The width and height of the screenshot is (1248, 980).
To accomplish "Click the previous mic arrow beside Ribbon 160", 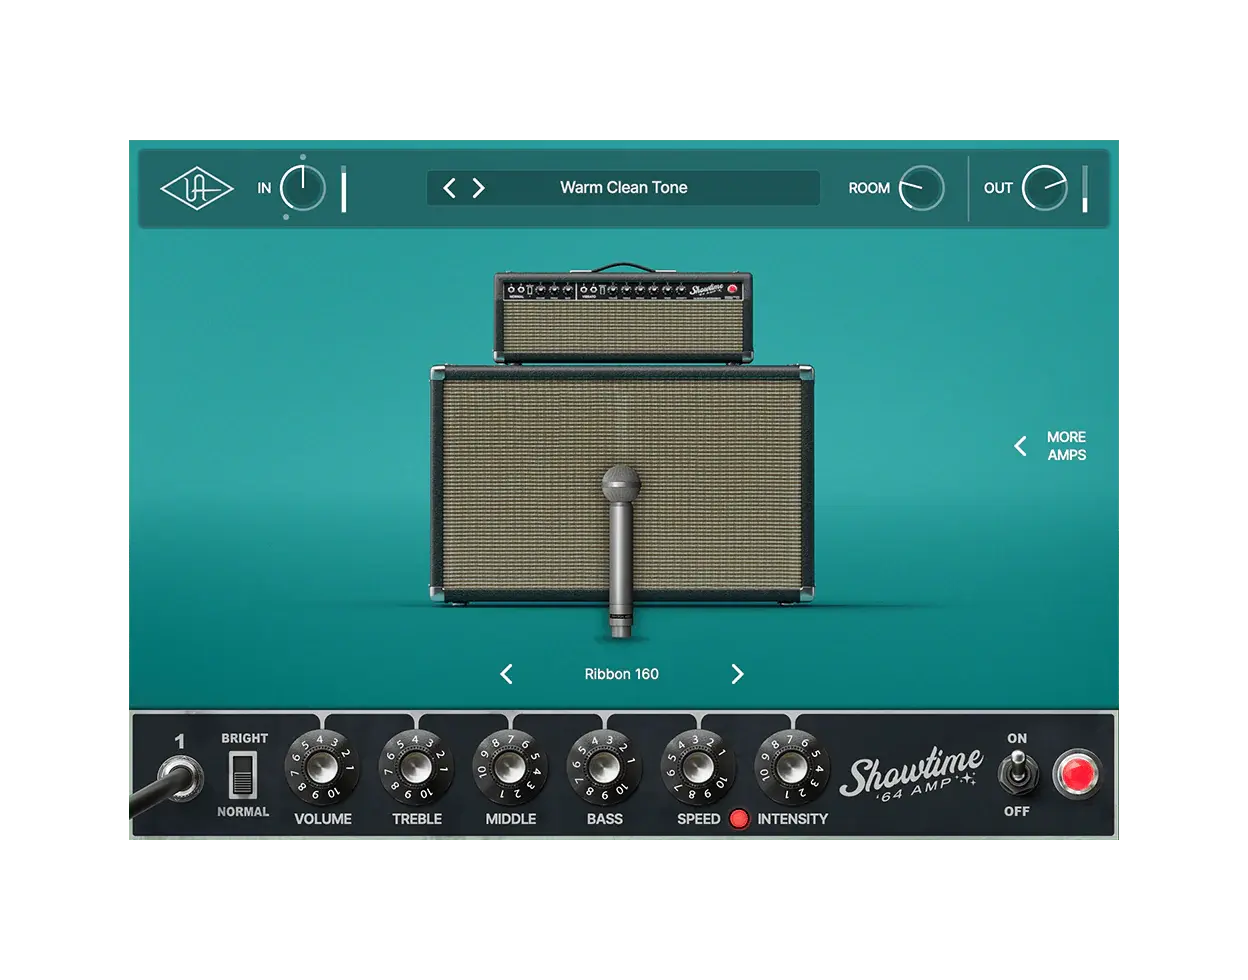I will [506, 674].
